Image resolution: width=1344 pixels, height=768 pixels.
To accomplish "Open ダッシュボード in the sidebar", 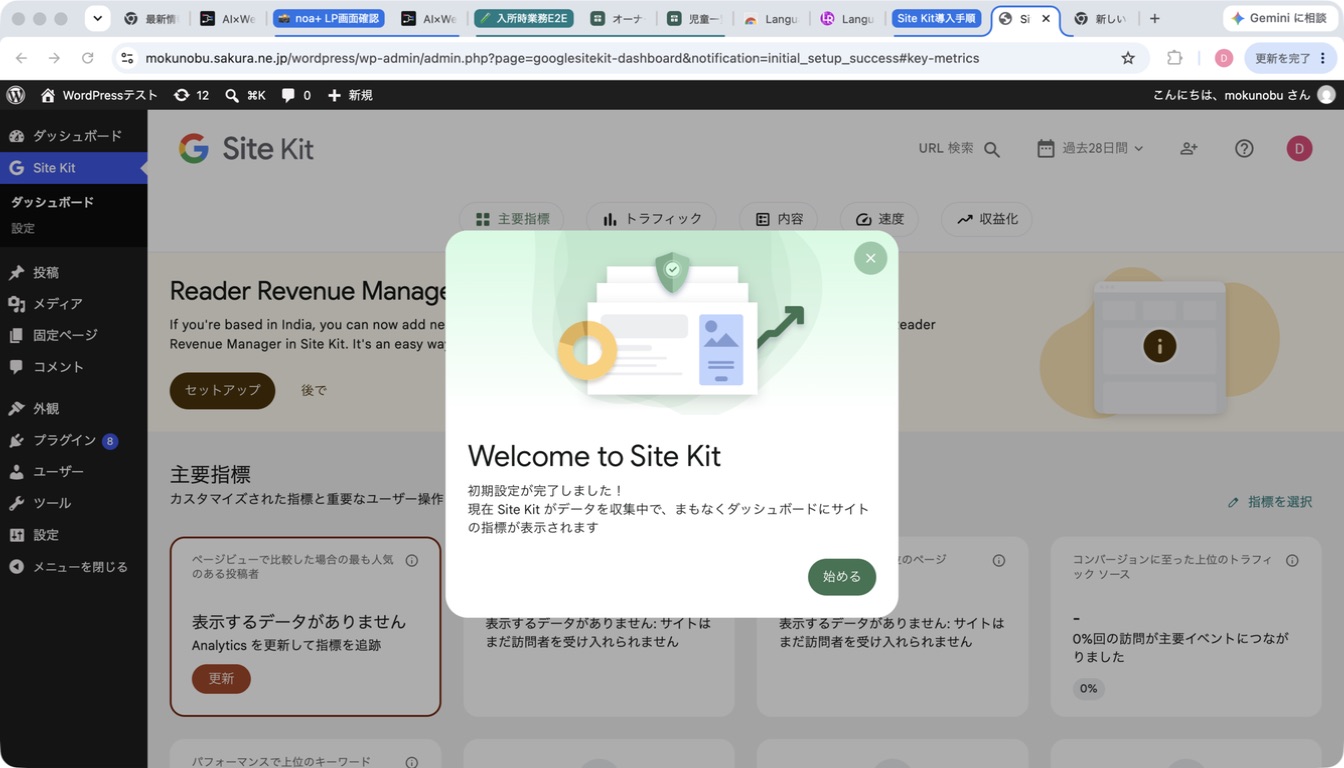I will coord(73,136).
